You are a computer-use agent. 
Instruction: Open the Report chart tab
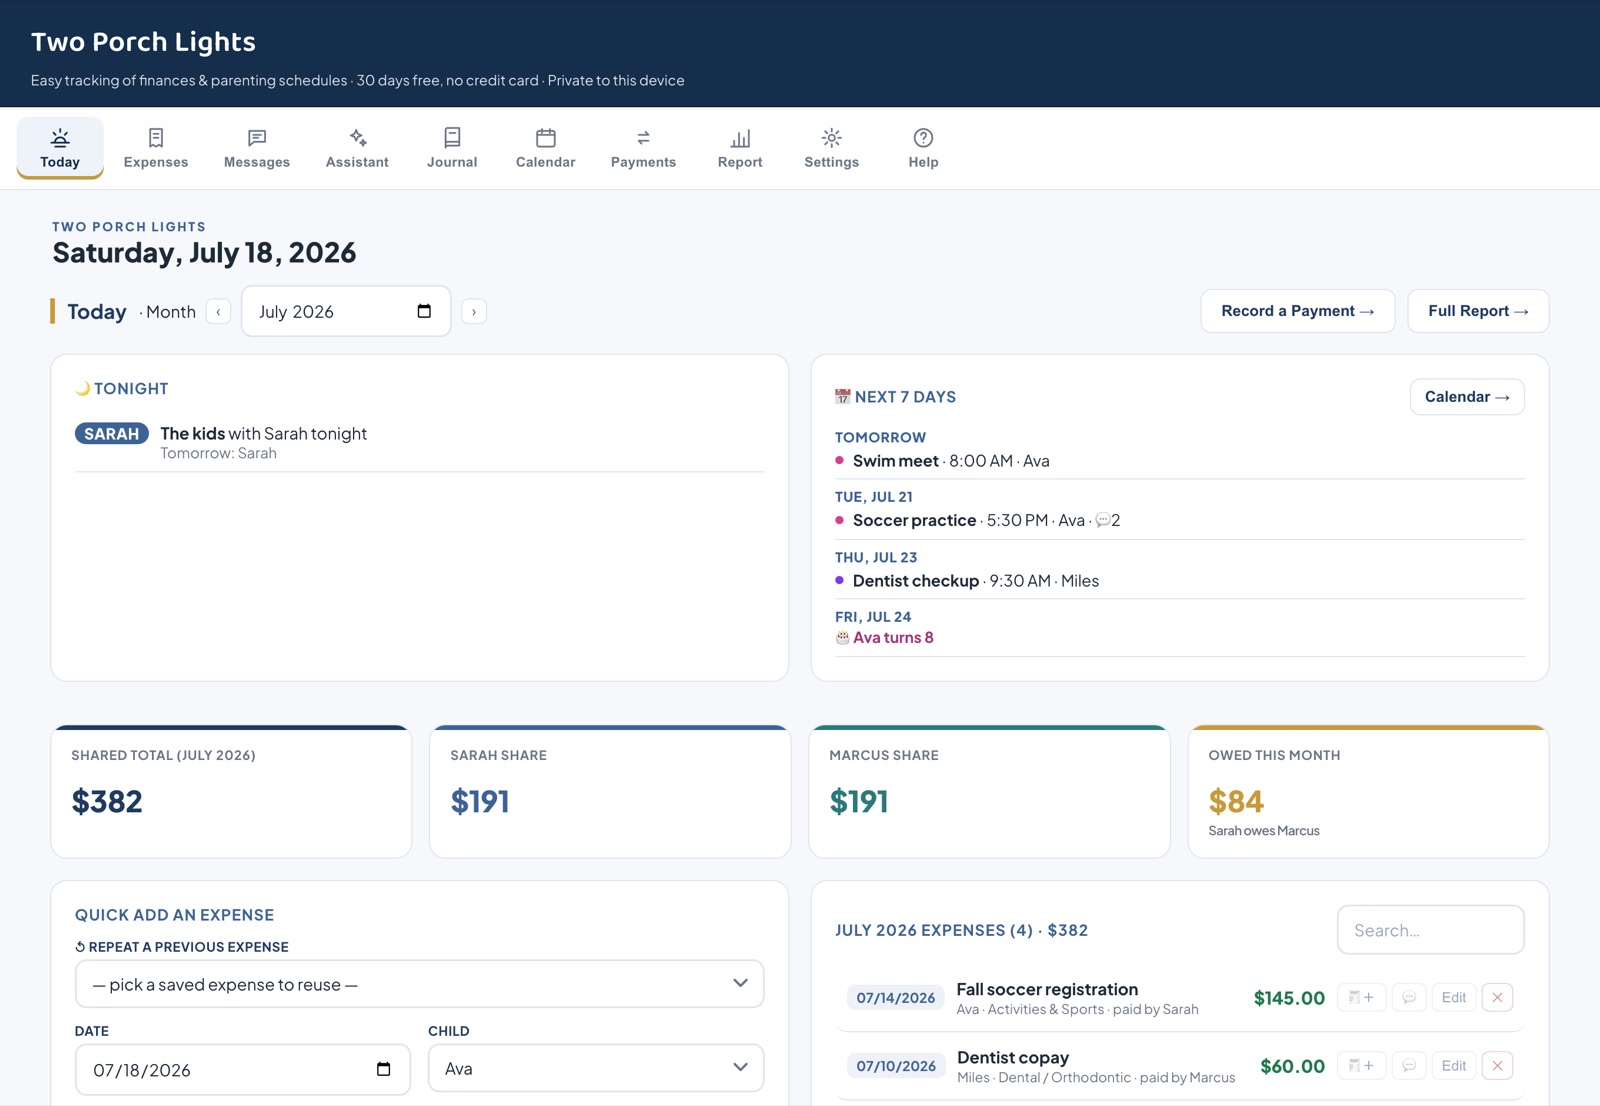coord(740,148)
